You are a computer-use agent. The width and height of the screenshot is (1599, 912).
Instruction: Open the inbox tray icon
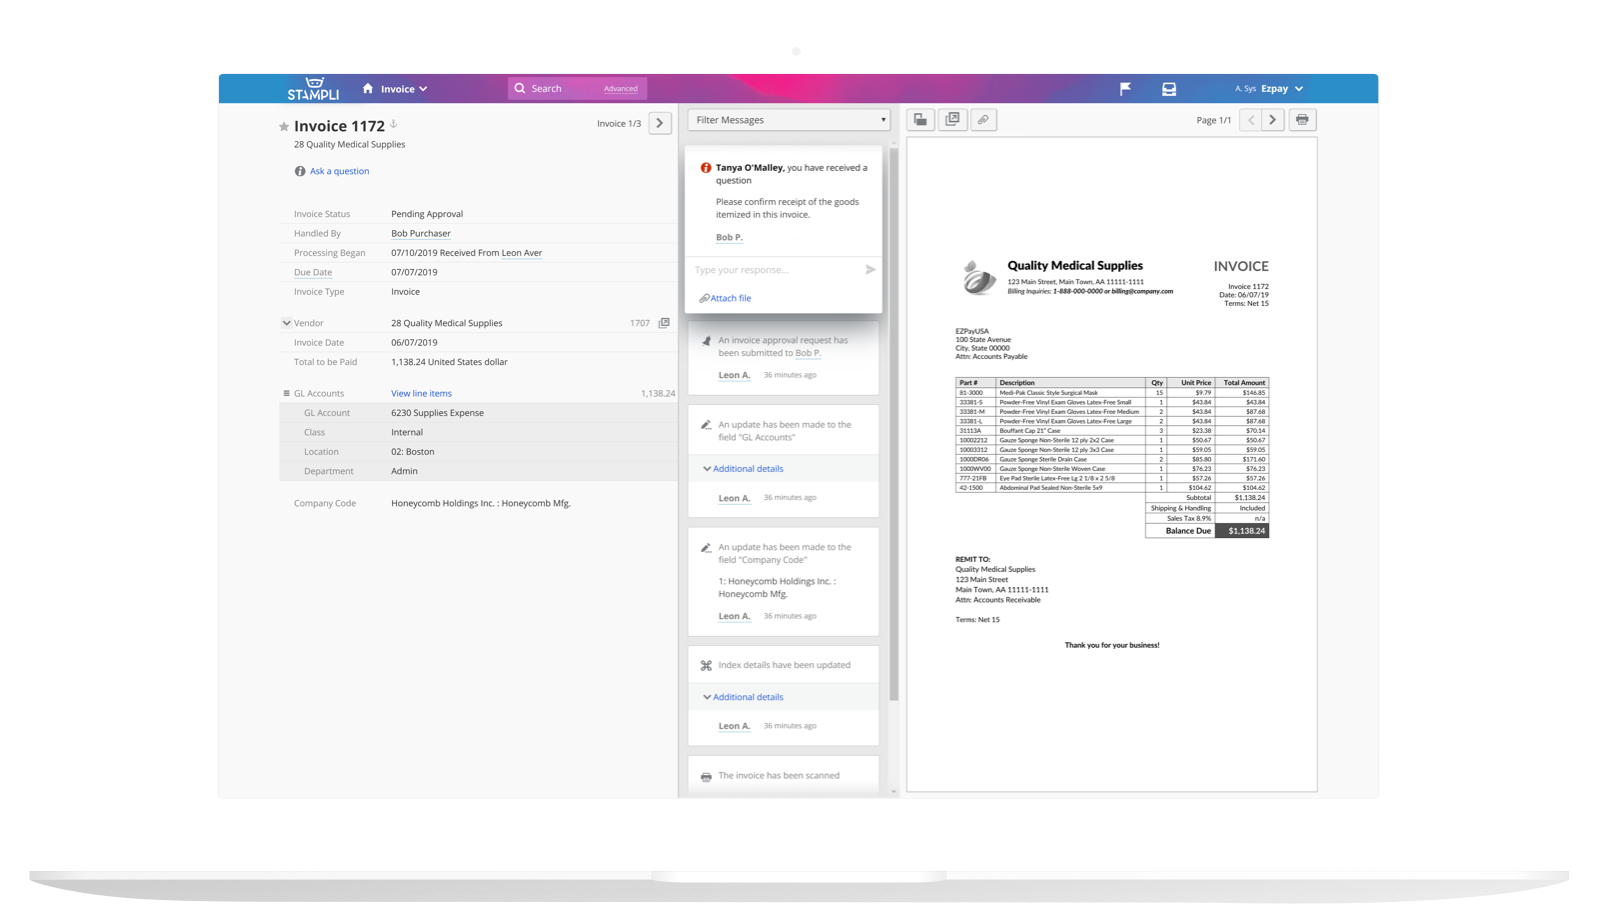coord(1169,89)
